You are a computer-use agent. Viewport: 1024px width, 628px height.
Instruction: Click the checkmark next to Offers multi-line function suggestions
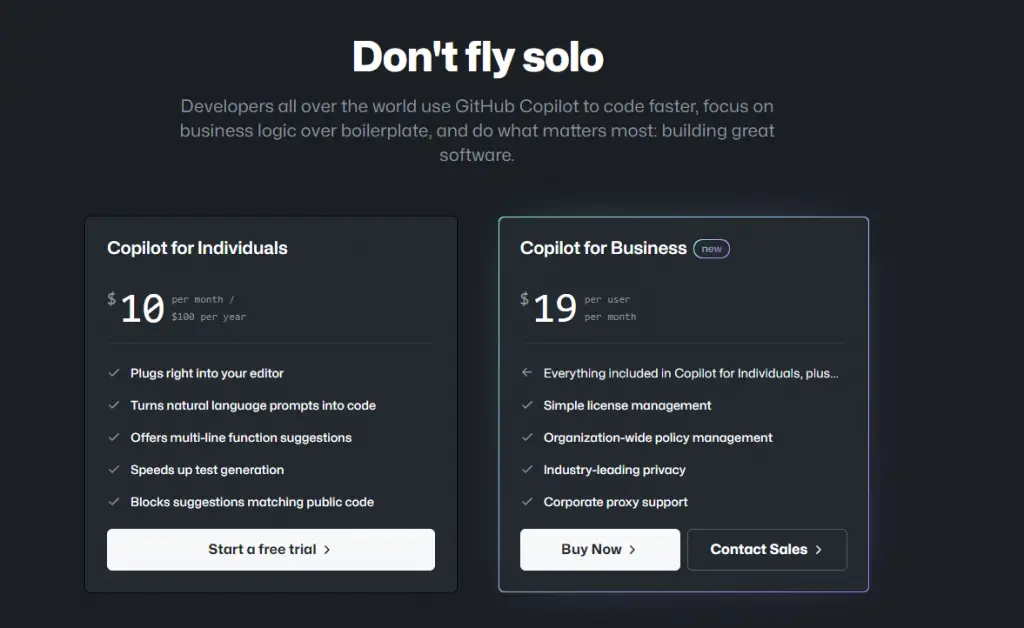click(x=114, y=437)
